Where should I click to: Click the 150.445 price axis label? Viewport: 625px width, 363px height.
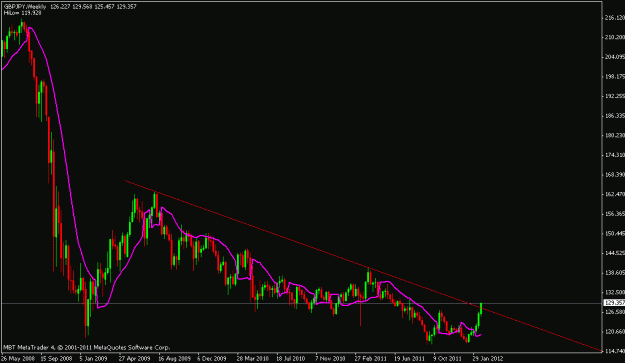point(615,233)
